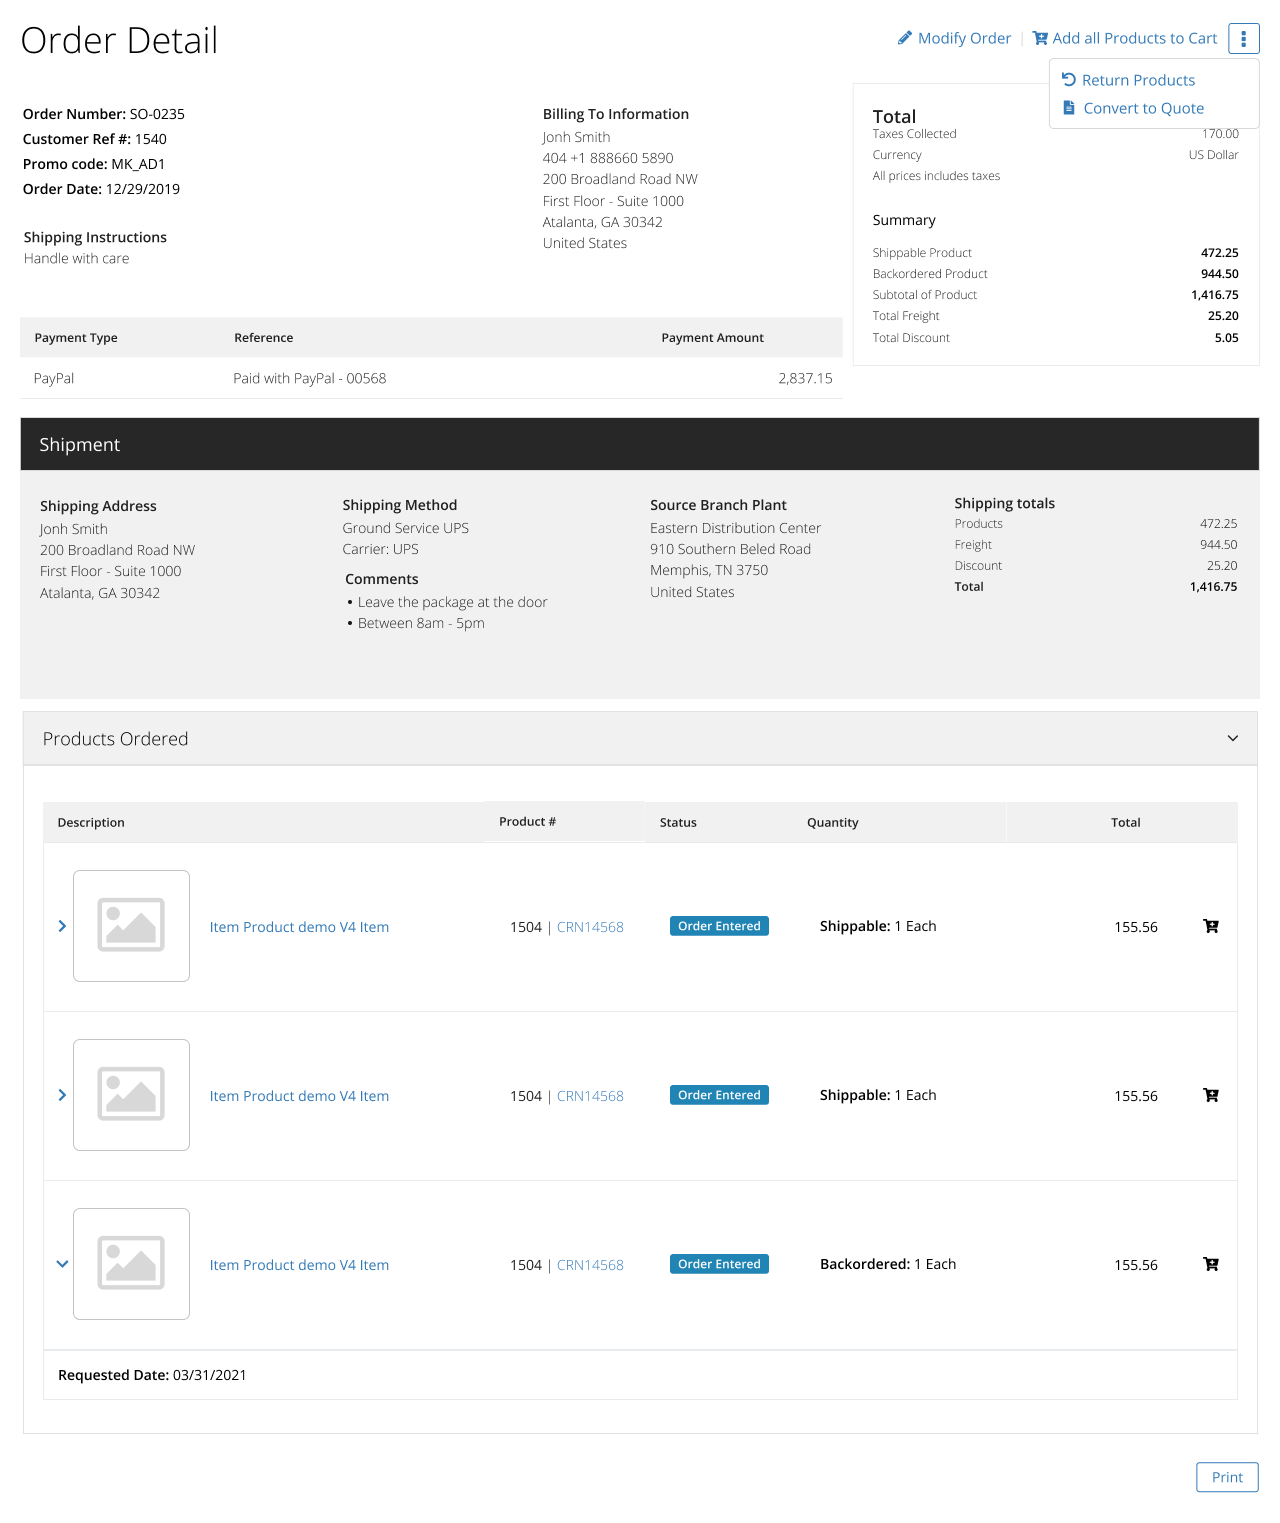
Task: Click the Return Products undo icon
Action: pos(1068,80)
